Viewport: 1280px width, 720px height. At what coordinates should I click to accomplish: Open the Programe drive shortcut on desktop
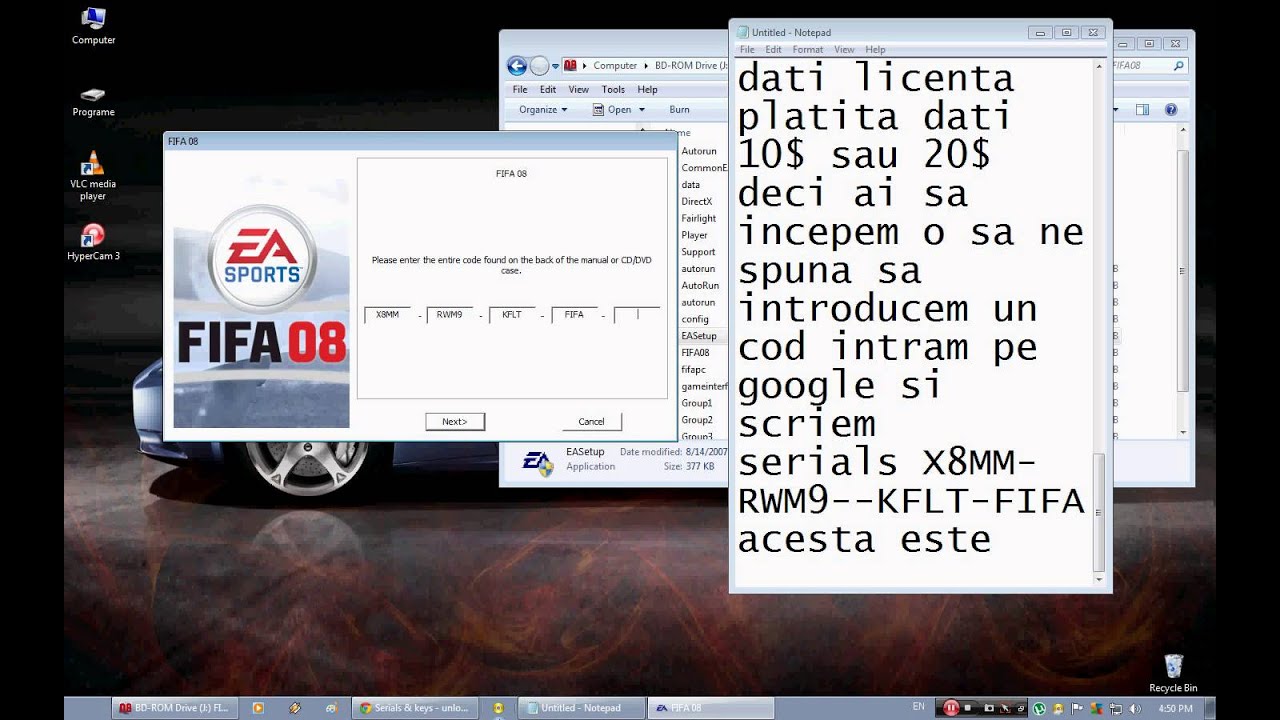(93, 102)
